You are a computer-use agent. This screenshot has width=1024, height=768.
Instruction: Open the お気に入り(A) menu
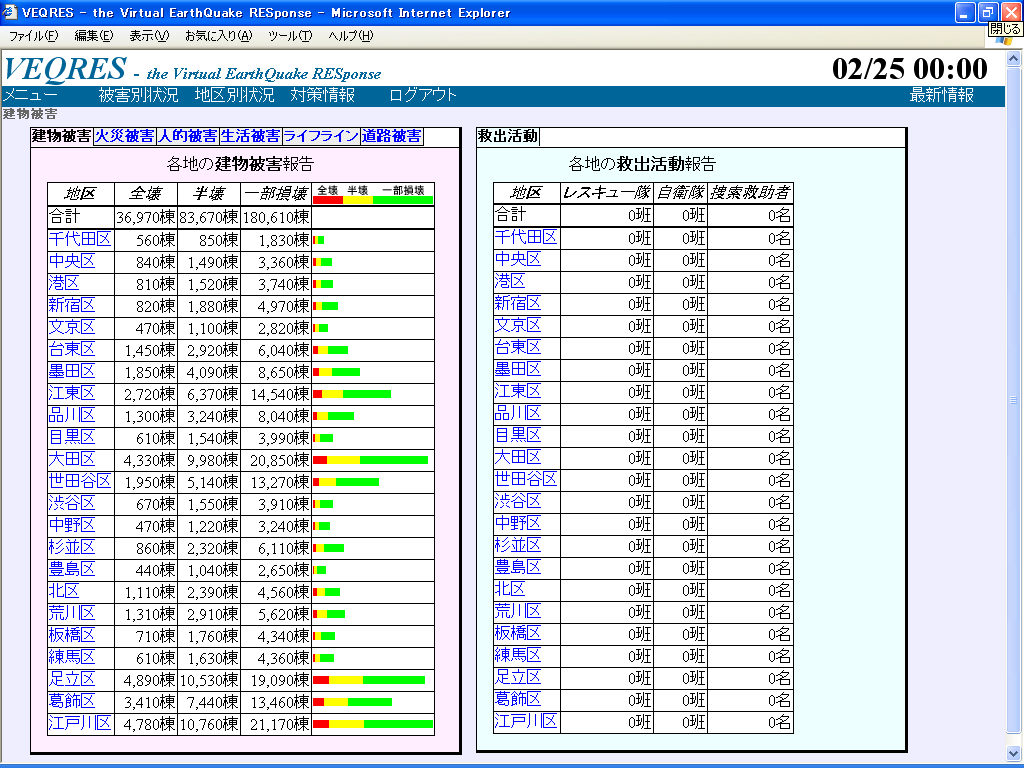218,36
